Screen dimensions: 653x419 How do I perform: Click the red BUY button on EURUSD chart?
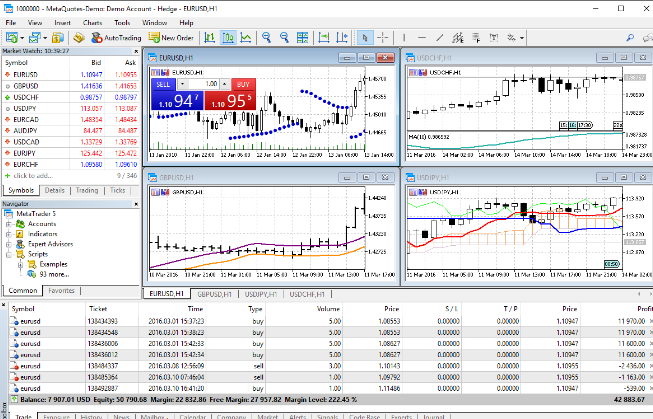coord(243,84)
